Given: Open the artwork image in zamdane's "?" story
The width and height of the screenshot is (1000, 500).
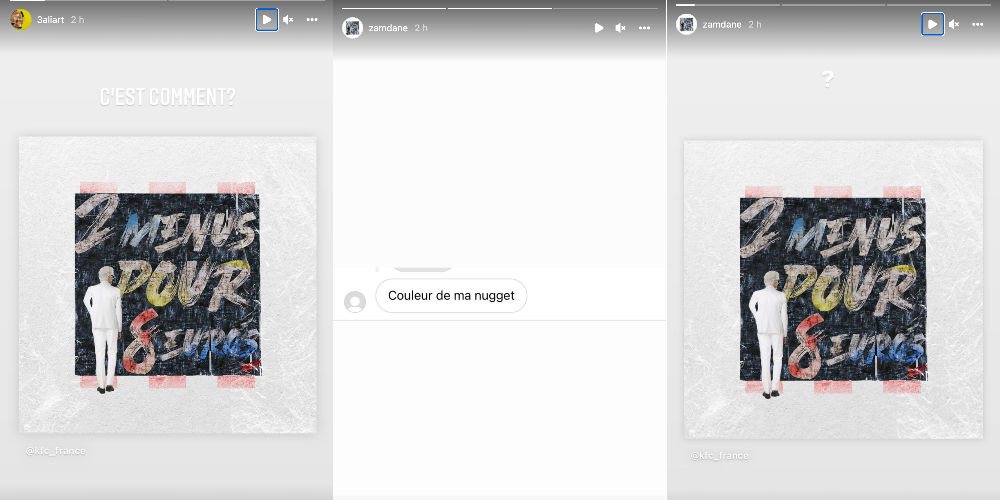Looking at the screenshot, I should (832, 290).
